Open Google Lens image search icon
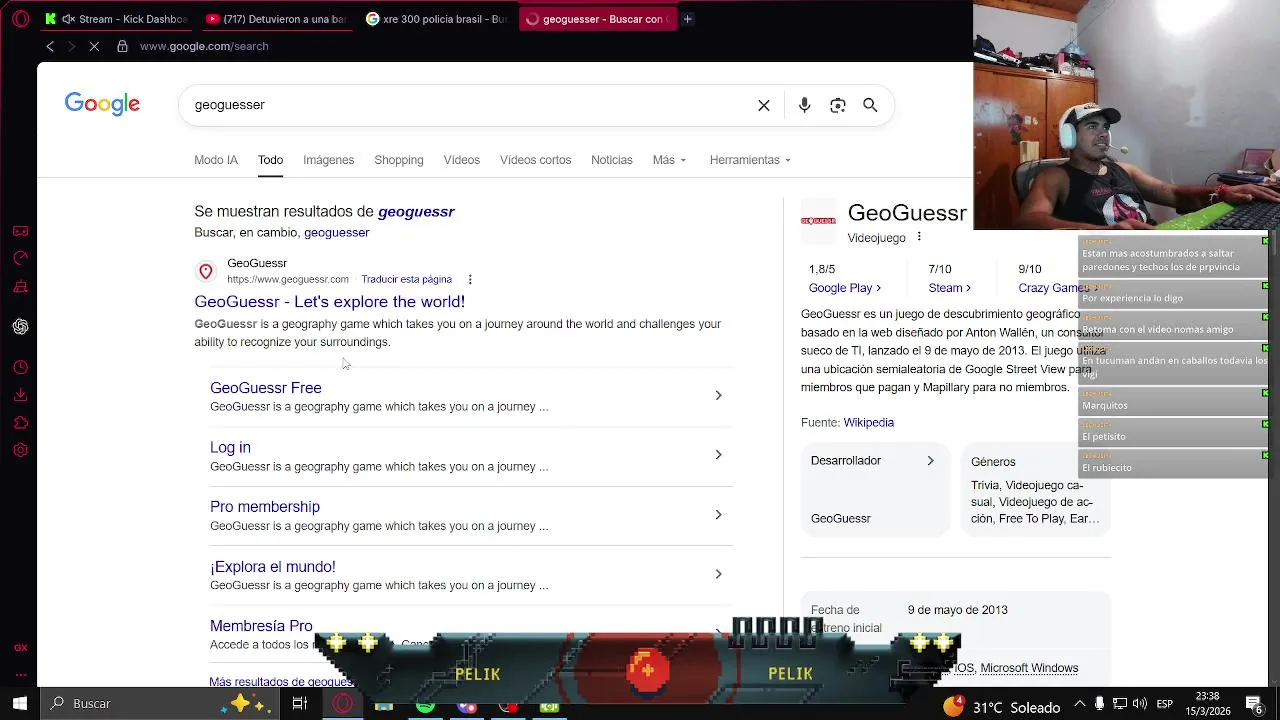This screenshot has width=1280, height=720. pos(838,105)
